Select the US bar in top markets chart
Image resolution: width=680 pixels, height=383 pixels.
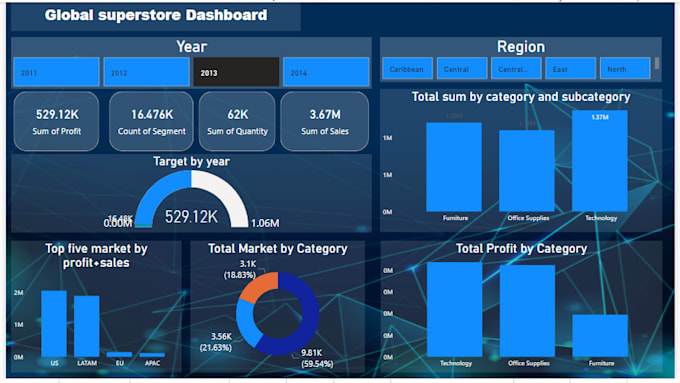pos(54,324)
